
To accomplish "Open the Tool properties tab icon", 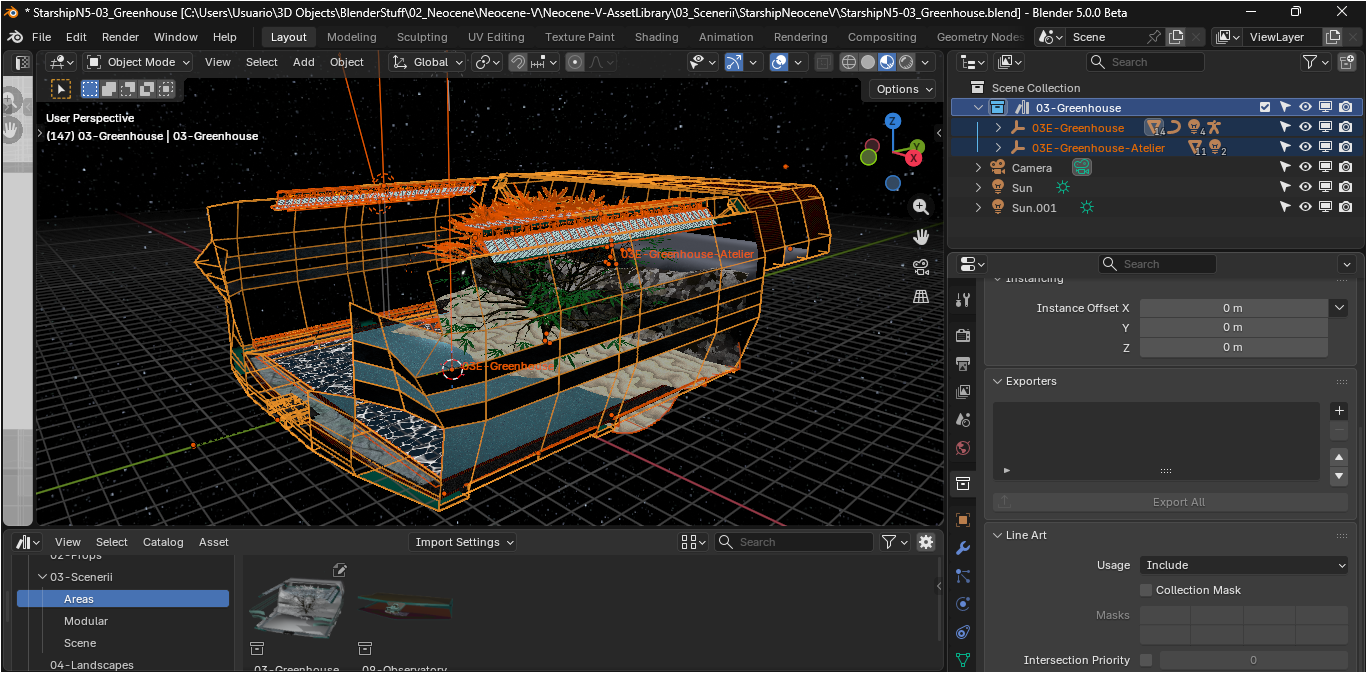I will (963, 300).
